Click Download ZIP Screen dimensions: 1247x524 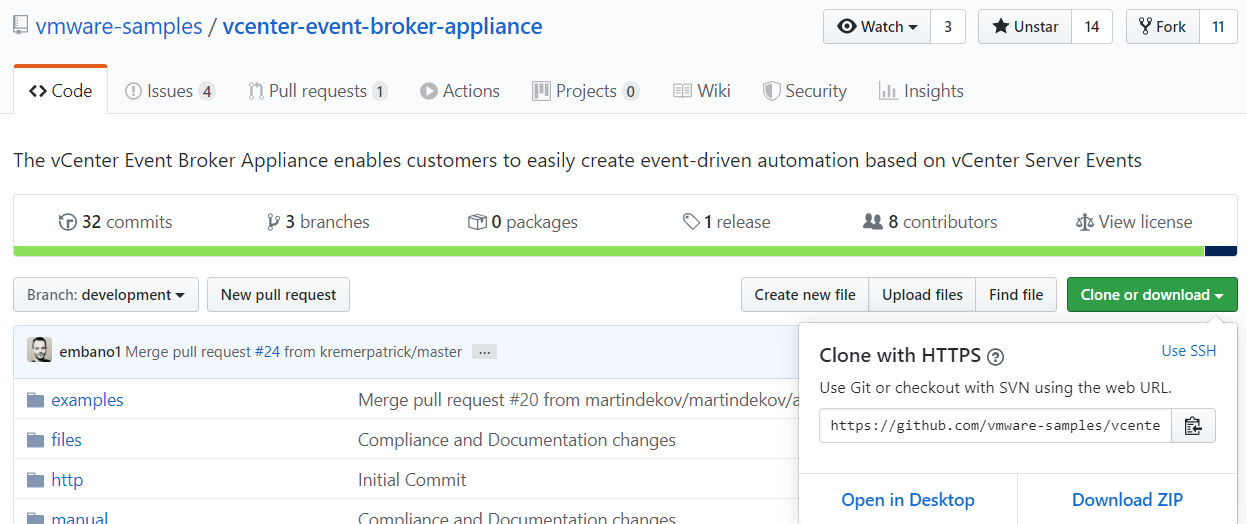(x=1127, y=500)
